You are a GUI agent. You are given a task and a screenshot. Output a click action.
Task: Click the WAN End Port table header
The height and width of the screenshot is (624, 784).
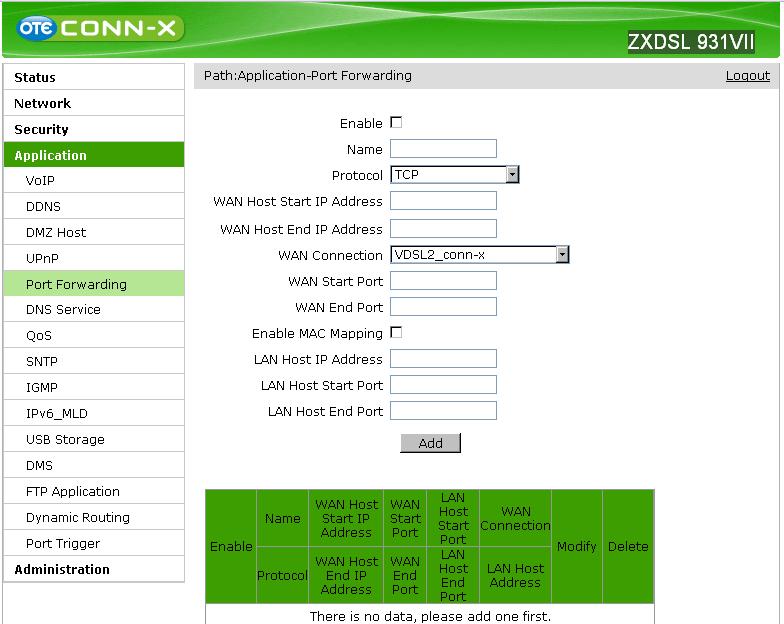[x=405, y=576]
